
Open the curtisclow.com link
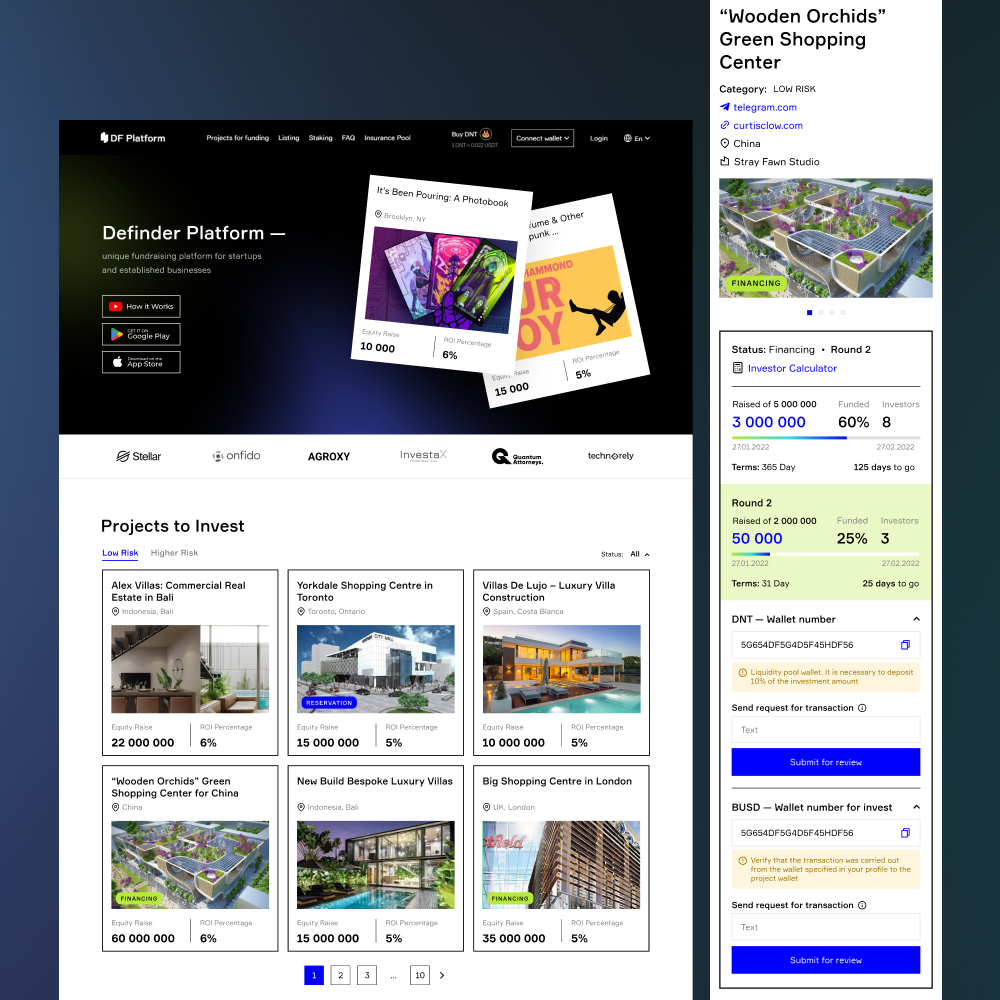click(767, 126)
